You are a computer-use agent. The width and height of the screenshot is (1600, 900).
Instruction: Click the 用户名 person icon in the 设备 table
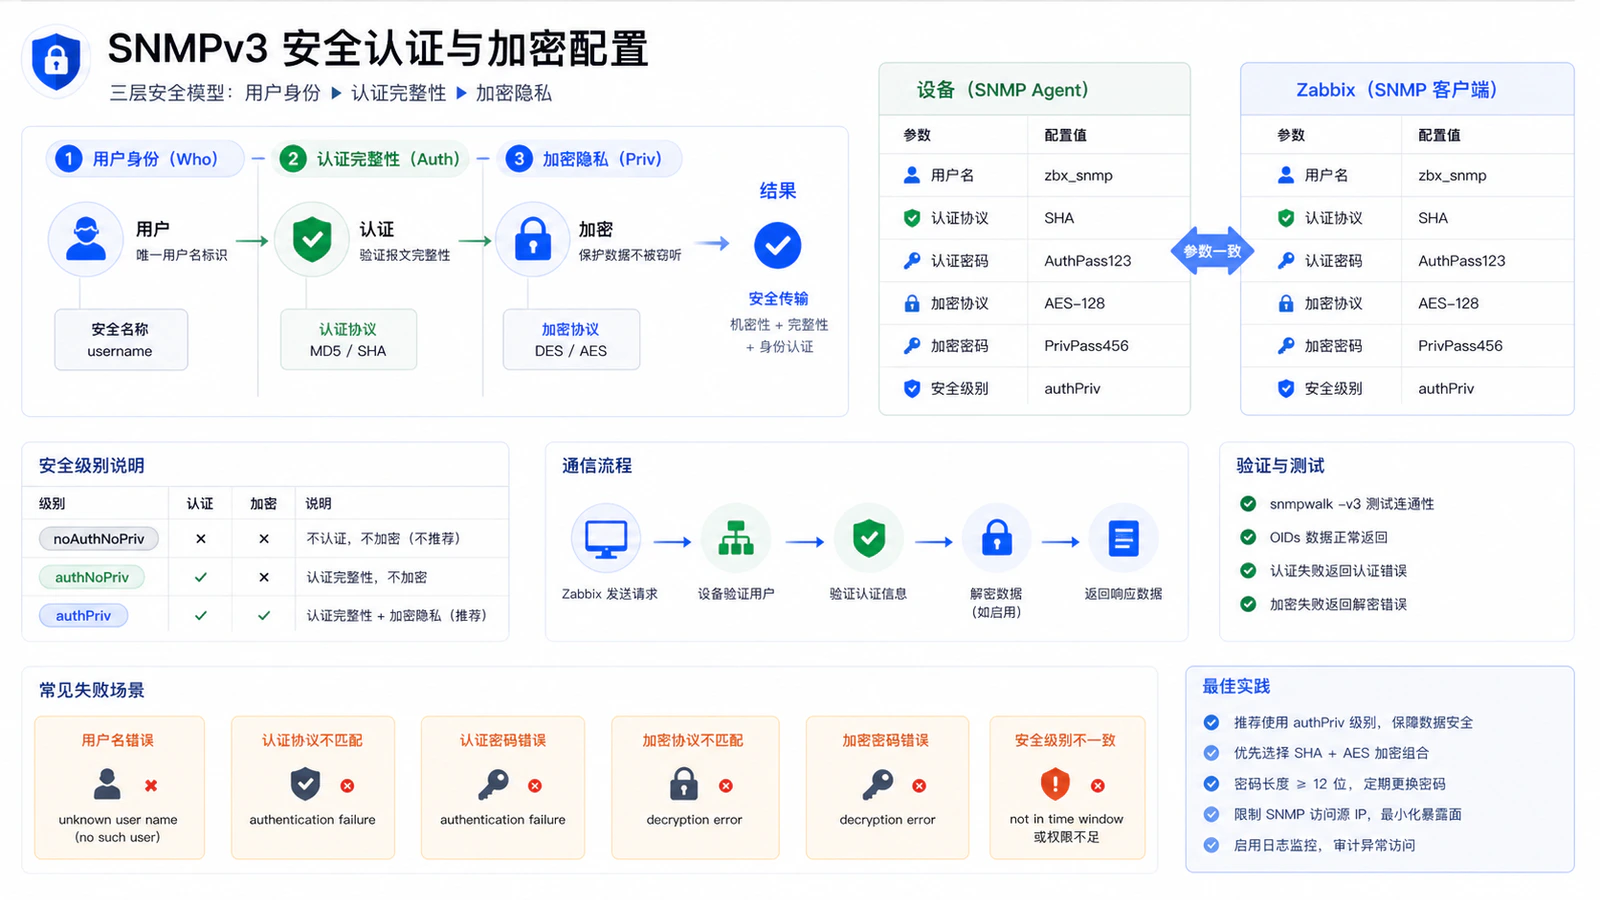(x=911, y=175)
